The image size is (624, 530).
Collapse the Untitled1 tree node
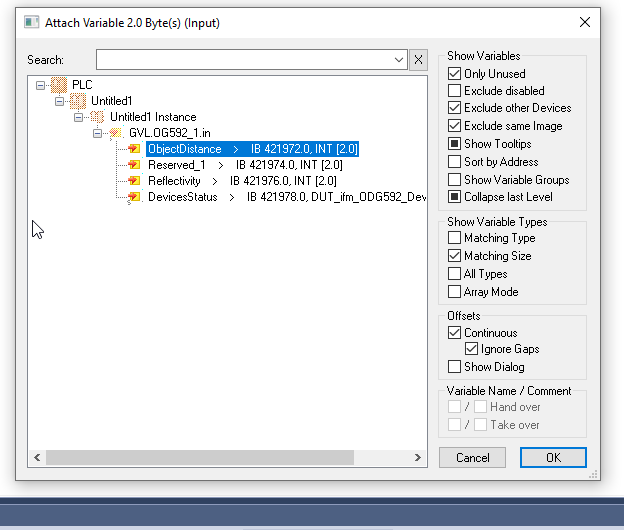59,101
